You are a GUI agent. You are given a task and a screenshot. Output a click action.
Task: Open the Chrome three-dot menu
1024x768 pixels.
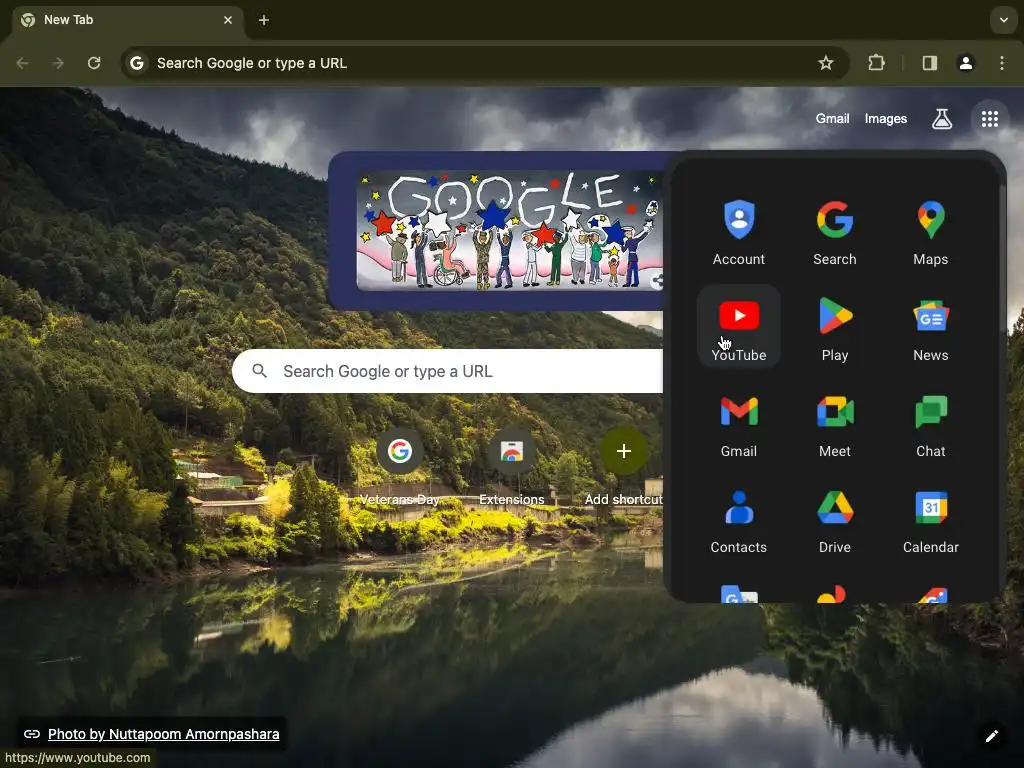click(x=1002, y=63)
